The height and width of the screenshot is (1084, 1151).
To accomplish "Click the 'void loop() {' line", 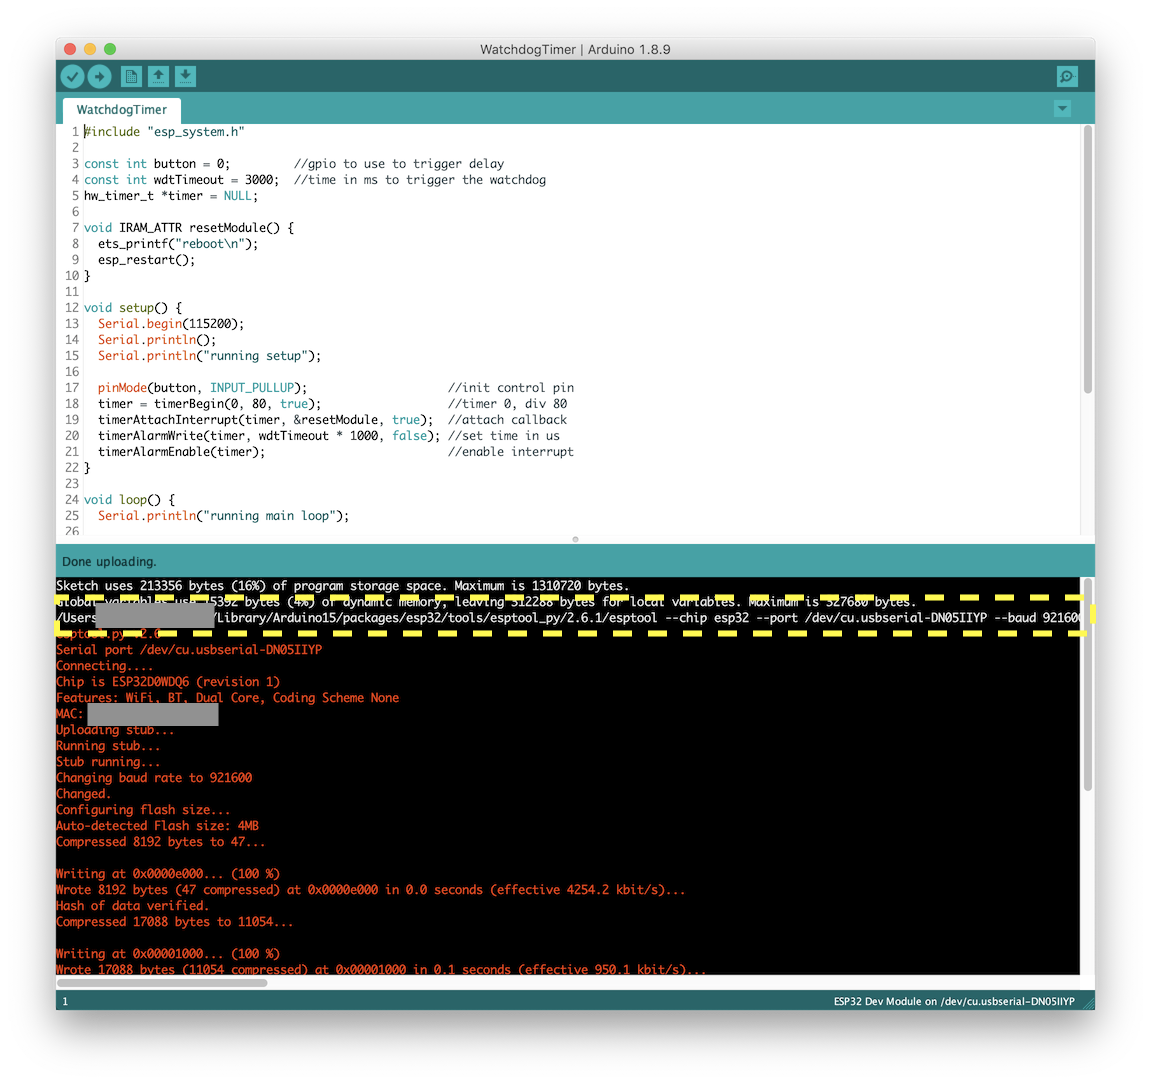I will (x=129, y=500).
